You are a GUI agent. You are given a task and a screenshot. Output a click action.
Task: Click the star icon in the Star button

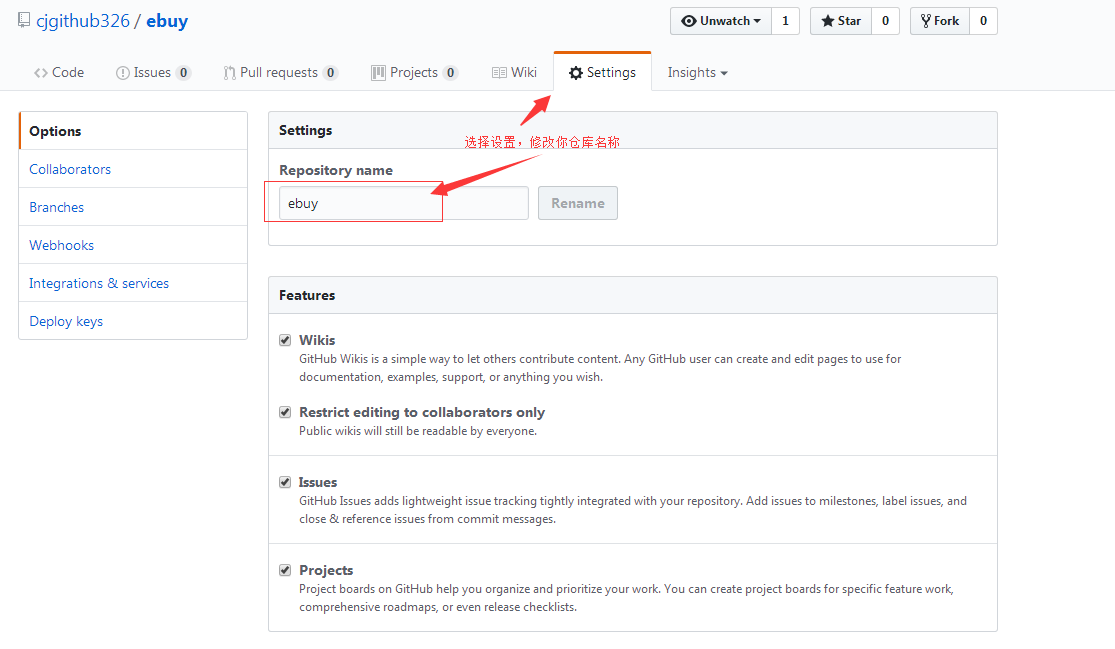pos(828,21)
